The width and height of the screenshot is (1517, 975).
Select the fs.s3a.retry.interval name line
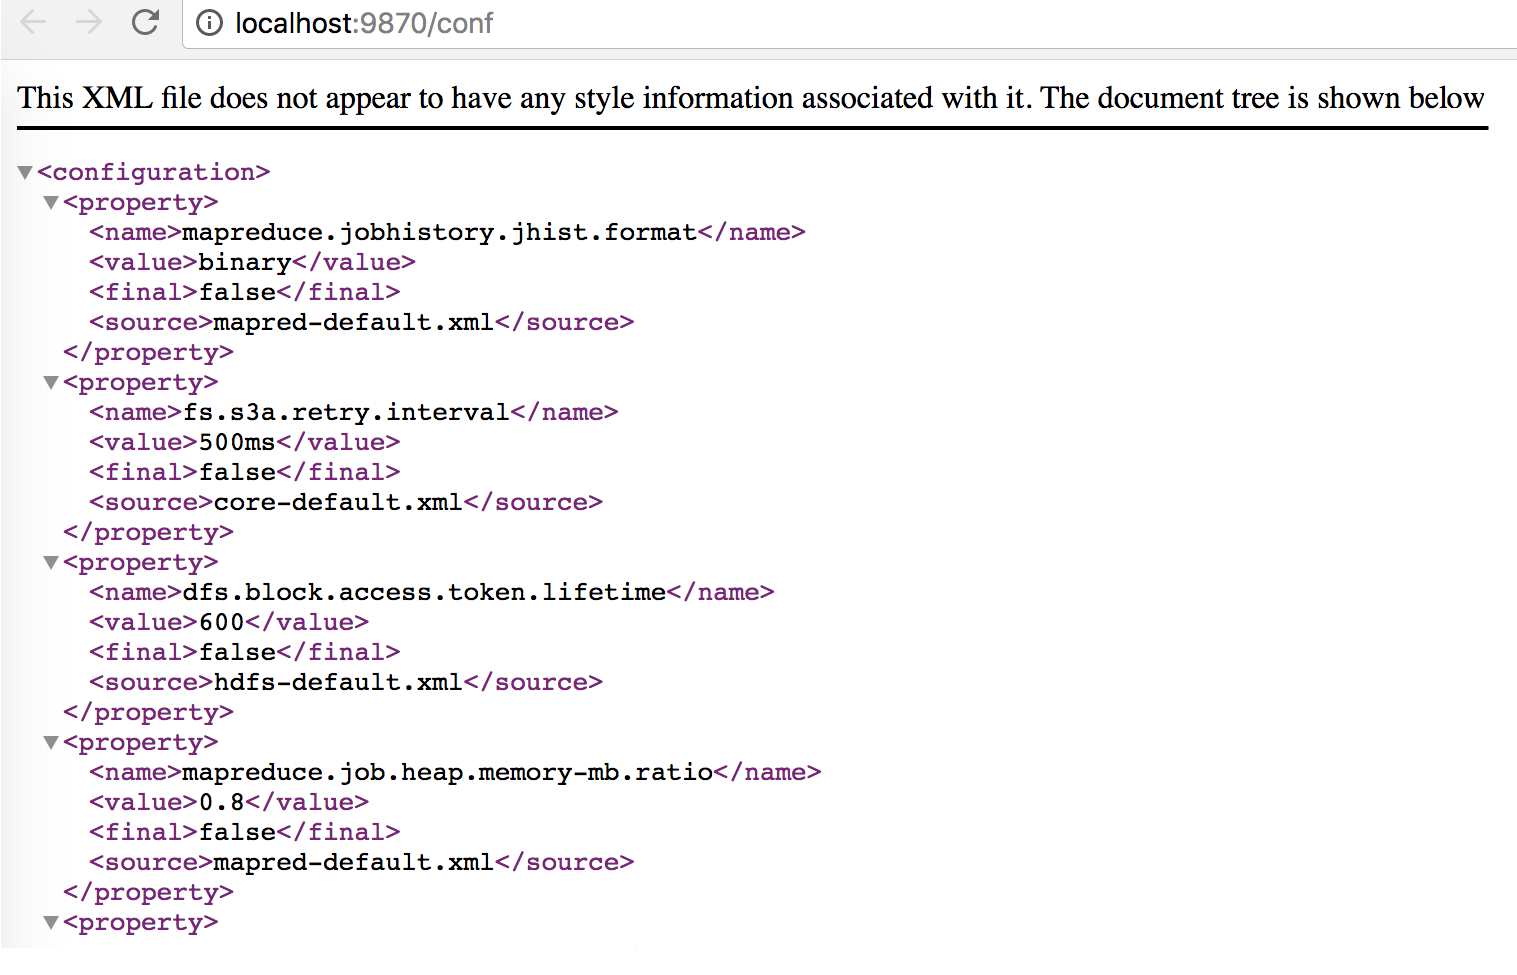tap(354, 412)
